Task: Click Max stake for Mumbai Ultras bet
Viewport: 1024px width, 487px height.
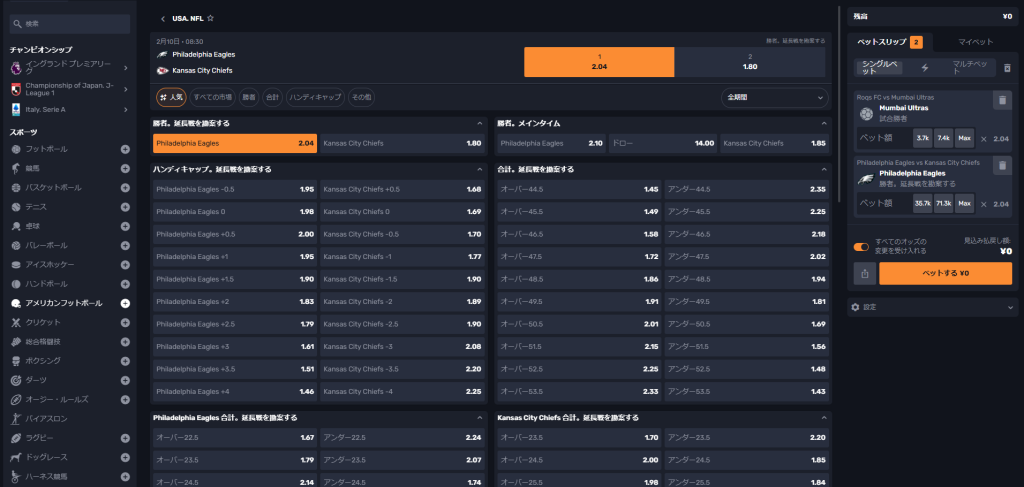Action: 964,138
